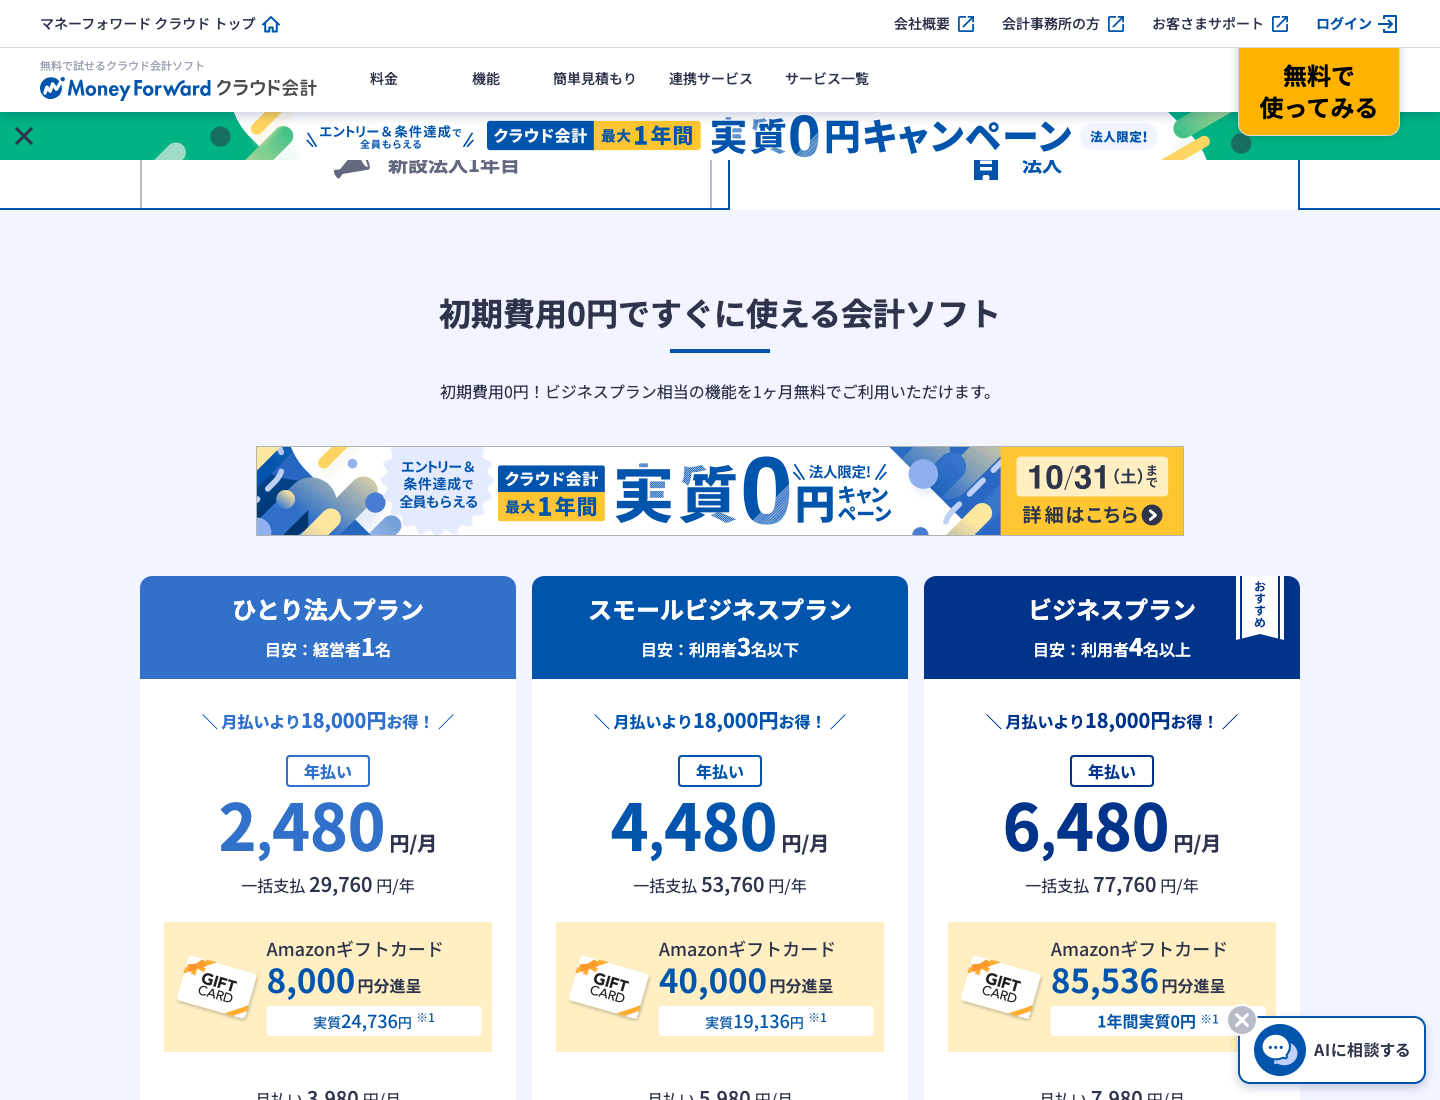Click 年払い label in スモールビジネスプラン

coord(720,772)
